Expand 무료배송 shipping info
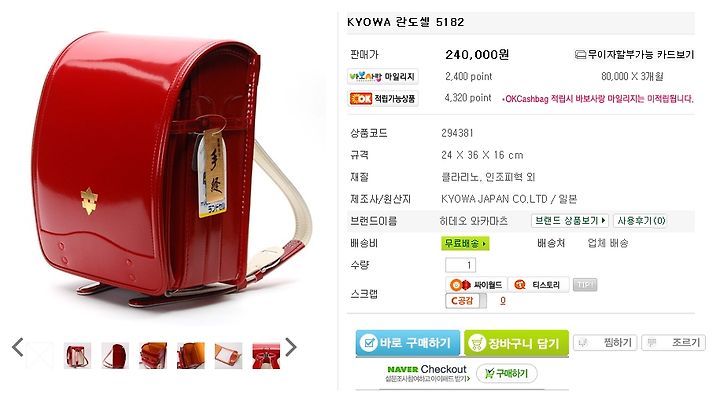The image size is (720, 406). coord(465,243)
